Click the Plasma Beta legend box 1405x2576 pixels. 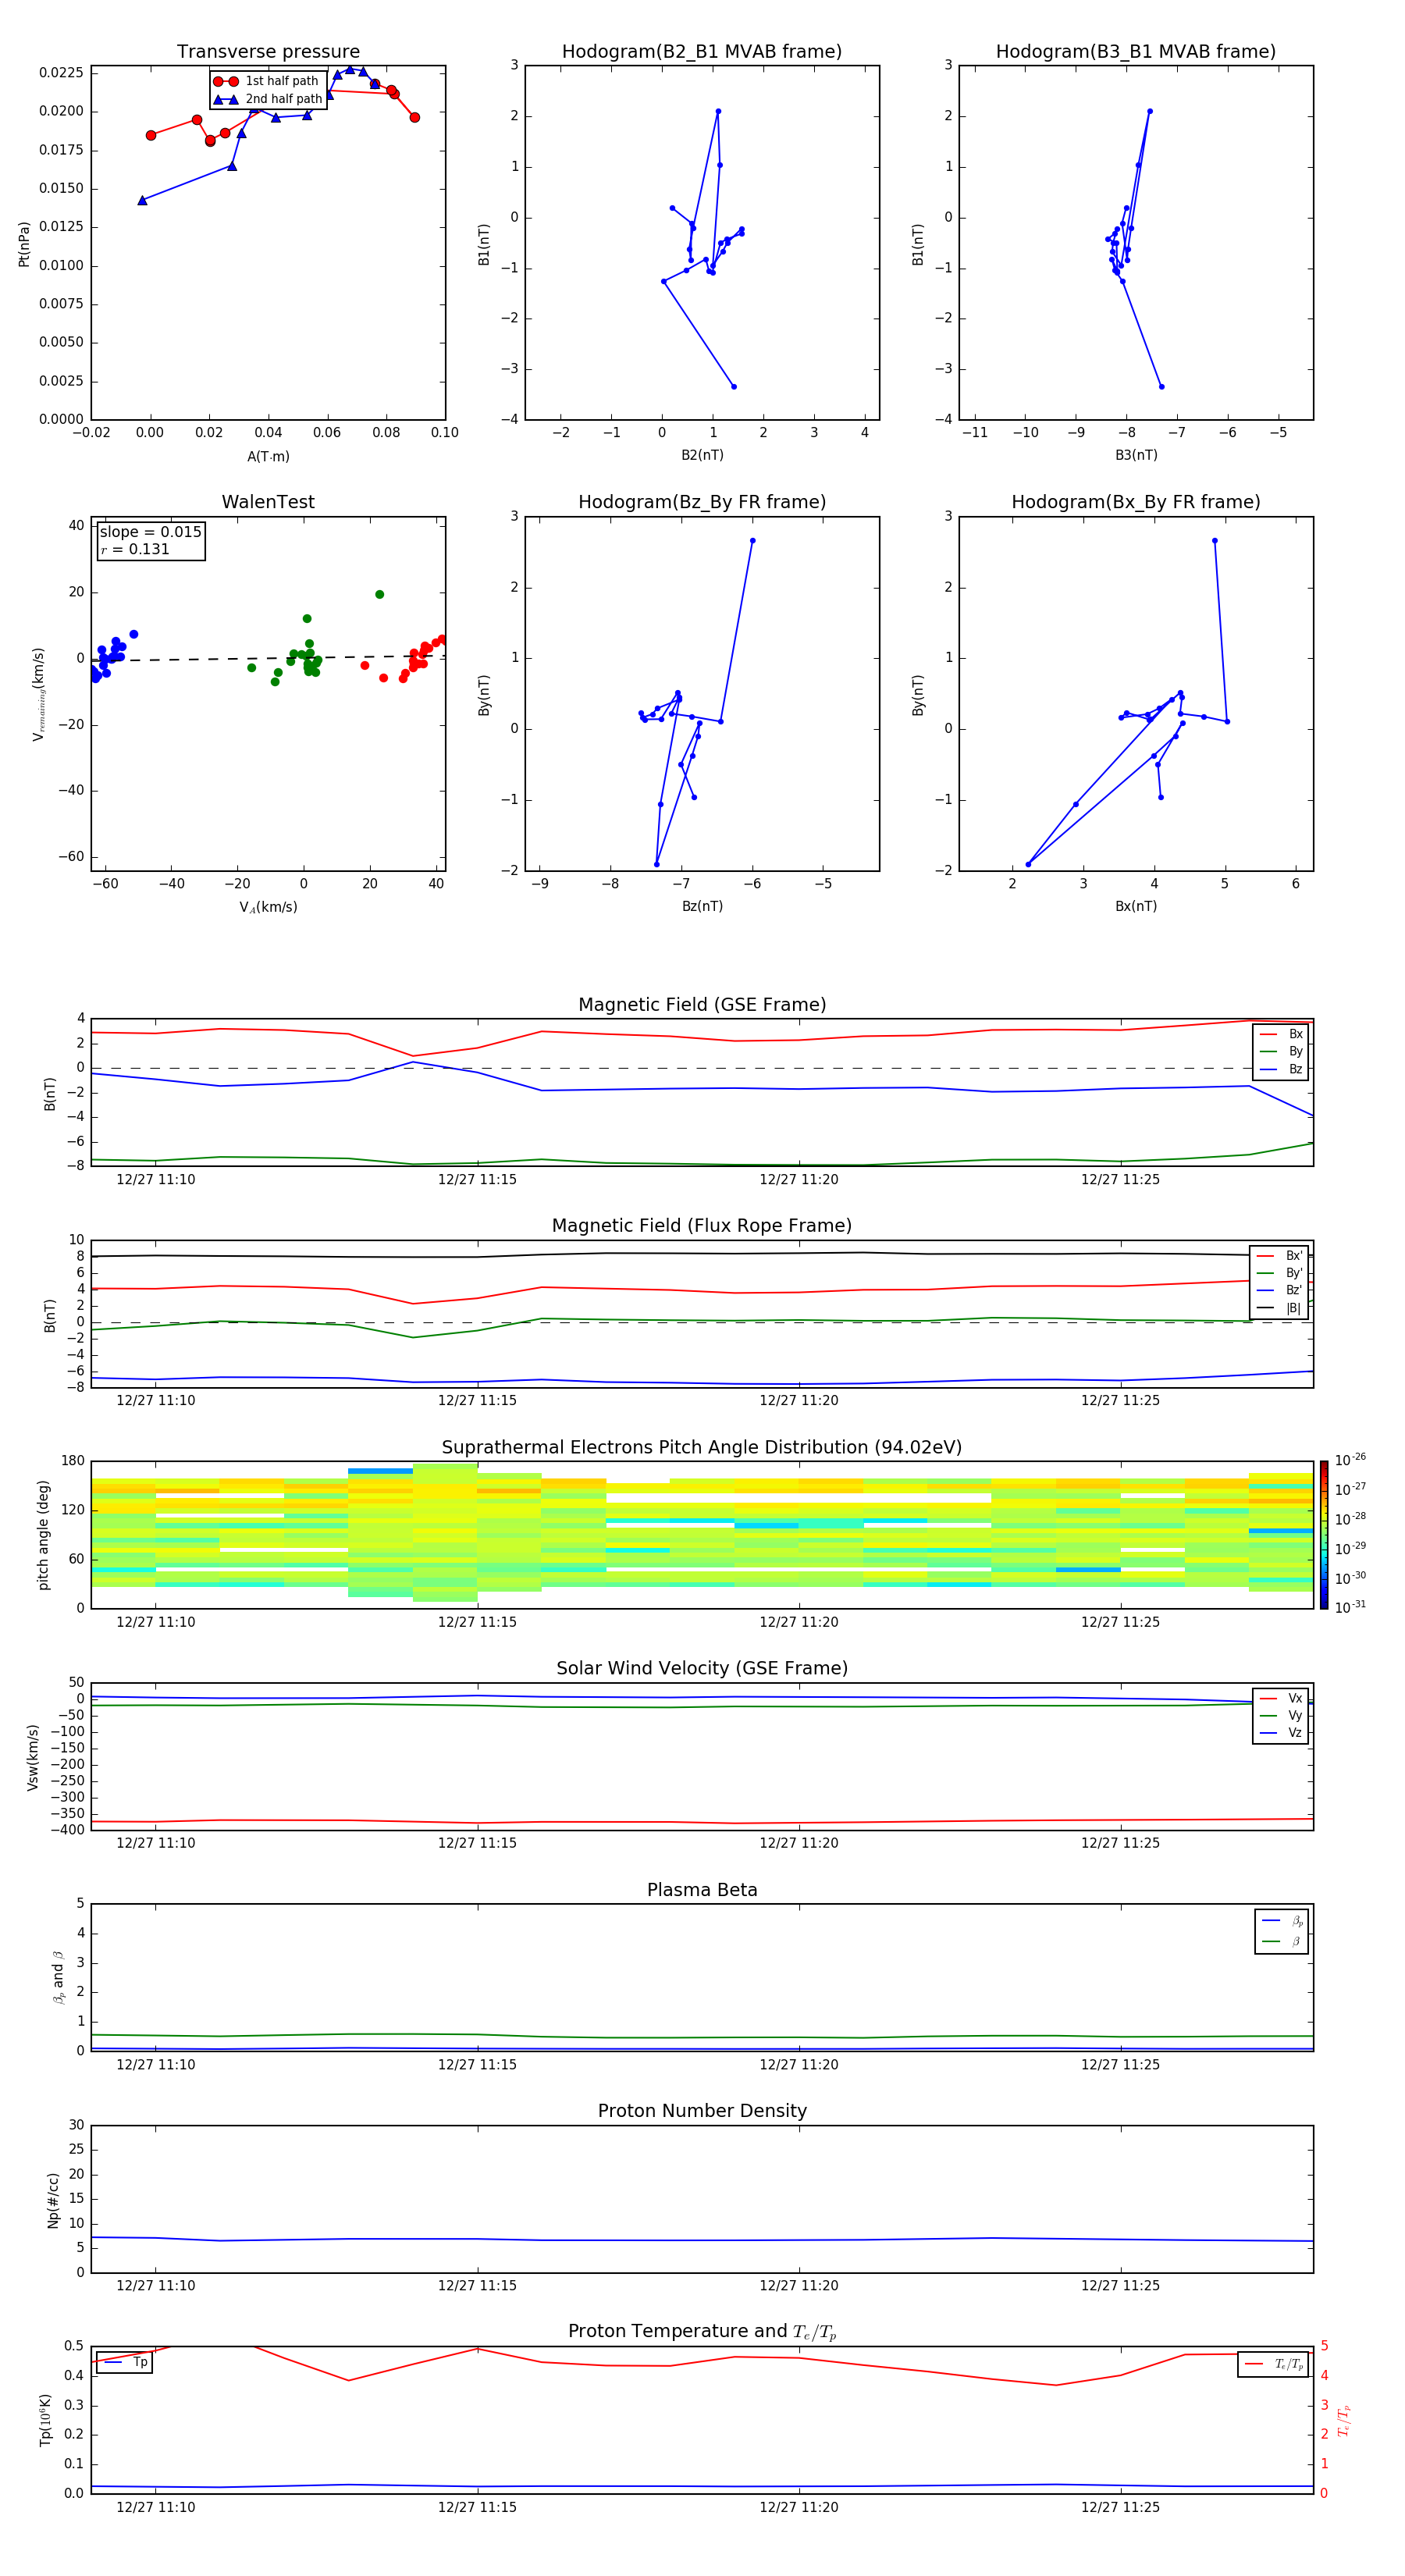tap(1281, 1931)
